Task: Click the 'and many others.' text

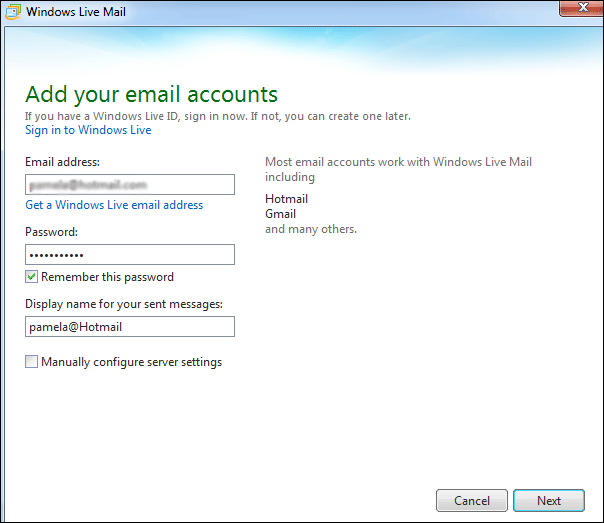Action: coord(311,229)
